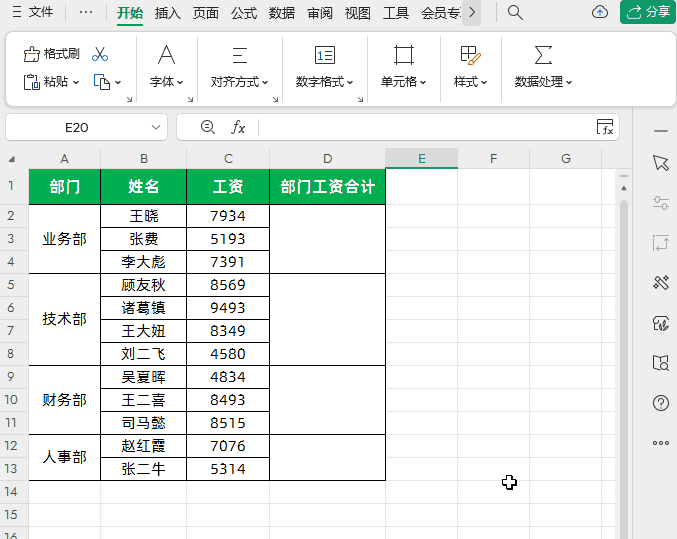Click the formula bar input field
The width and height of the screenshot is (677, 539).
425,127
